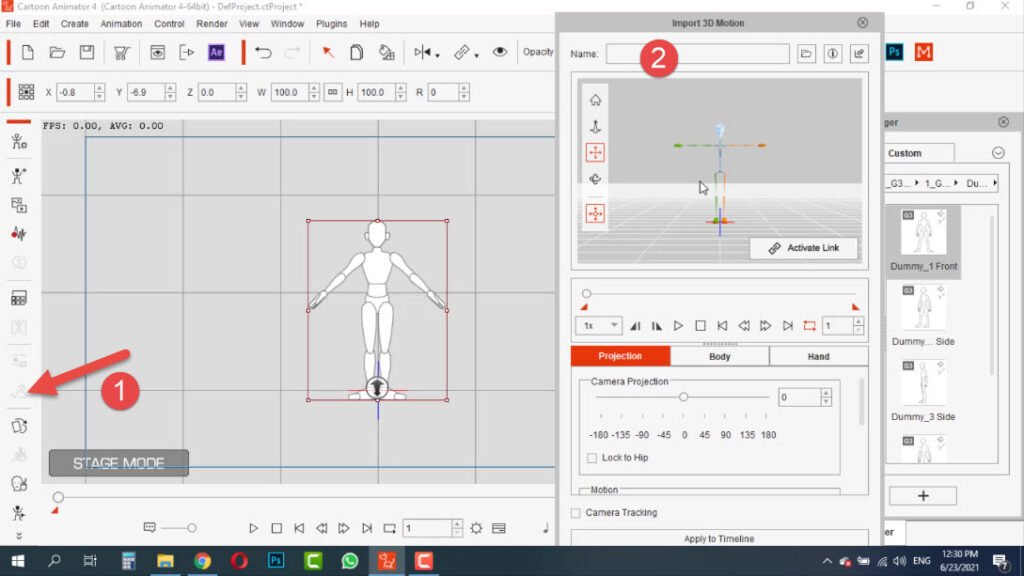The height and width of the screenshot is (576, 1024).
Task: Click the motion Name input field
Action: click(697, 54)
